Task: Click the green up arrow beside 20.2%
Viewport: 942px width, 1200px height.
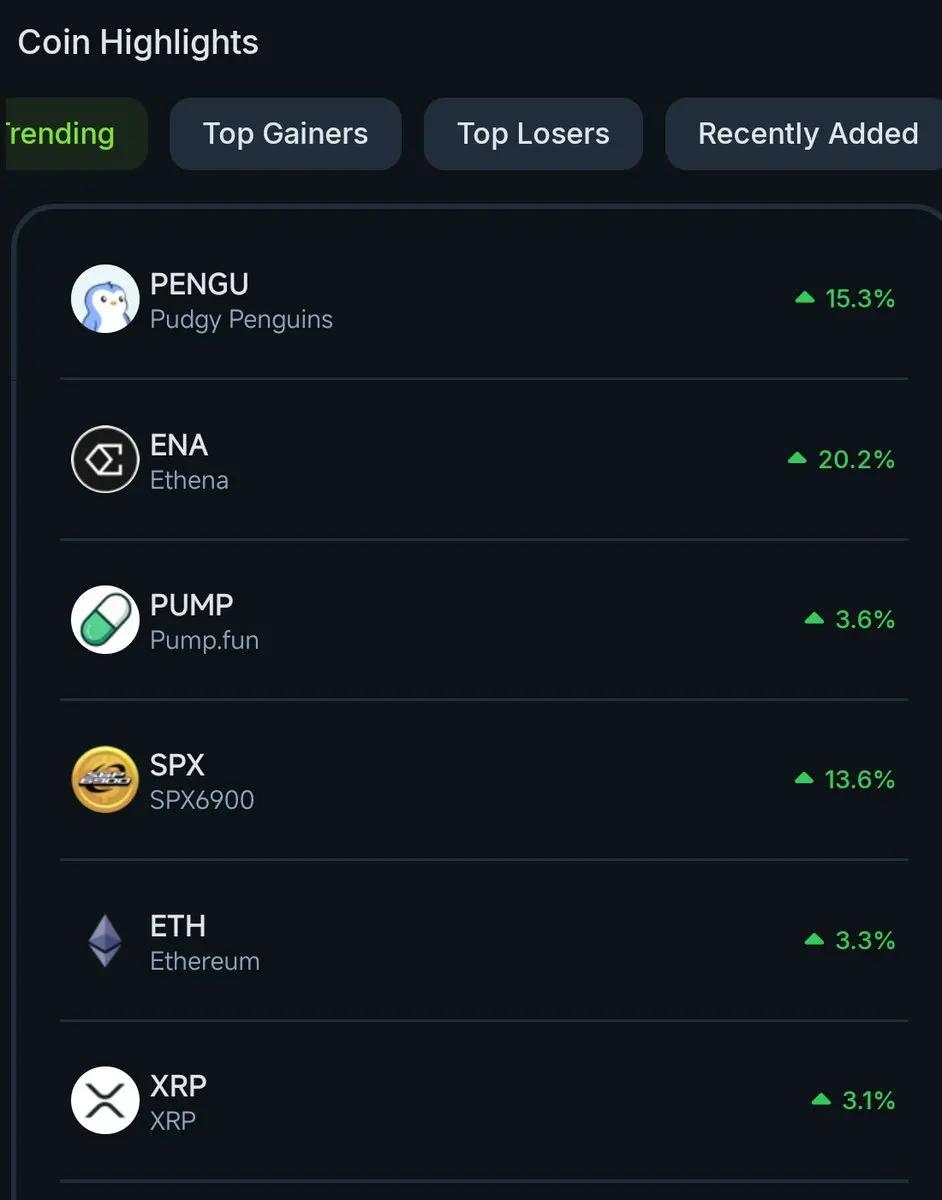Action: click(x=797, y=458)
